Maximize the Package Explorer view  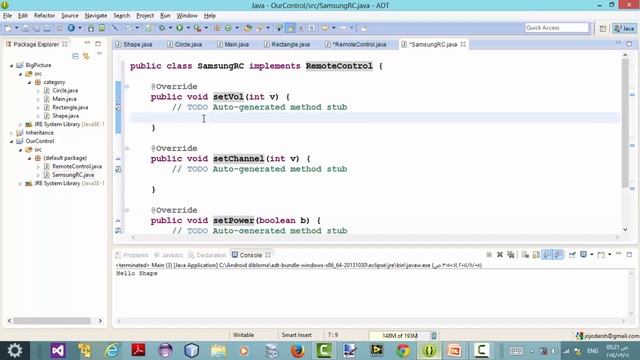click(98, 43)
